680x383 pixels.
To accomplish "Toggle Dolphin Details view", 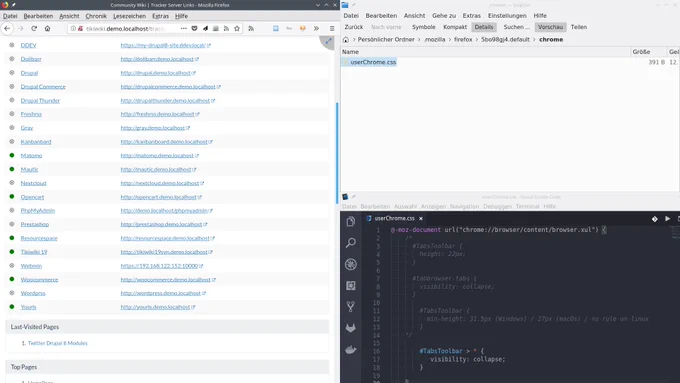I will 484,27.
